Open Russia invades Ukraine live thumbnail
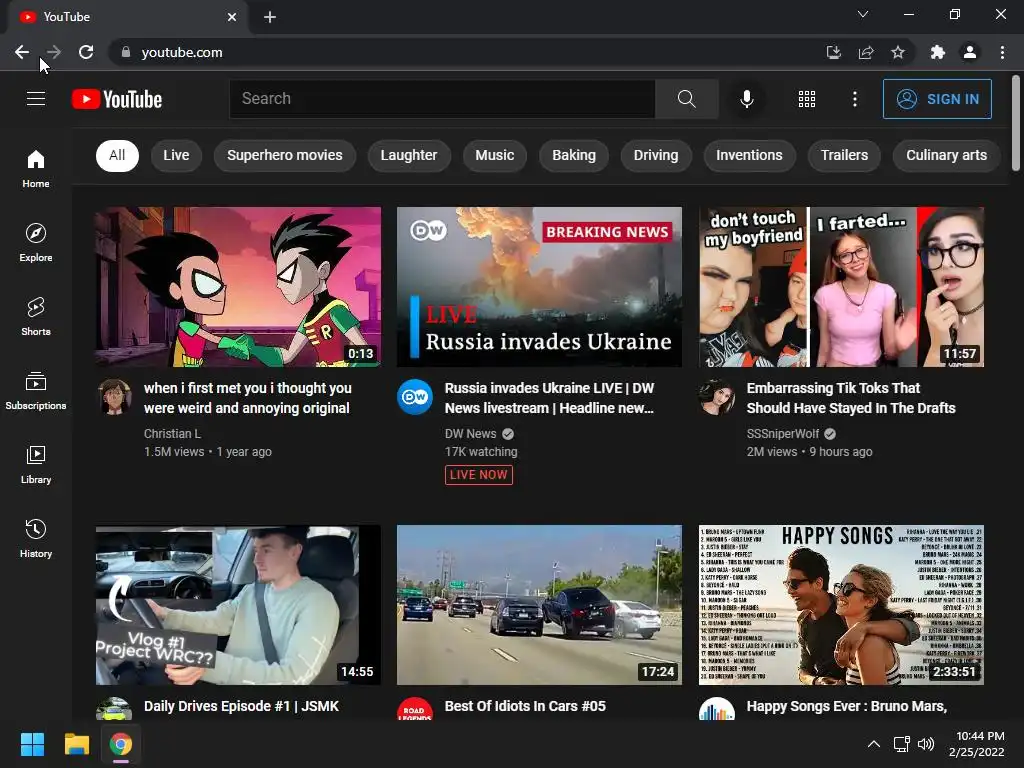1024x768 pixels. point(539,287)
